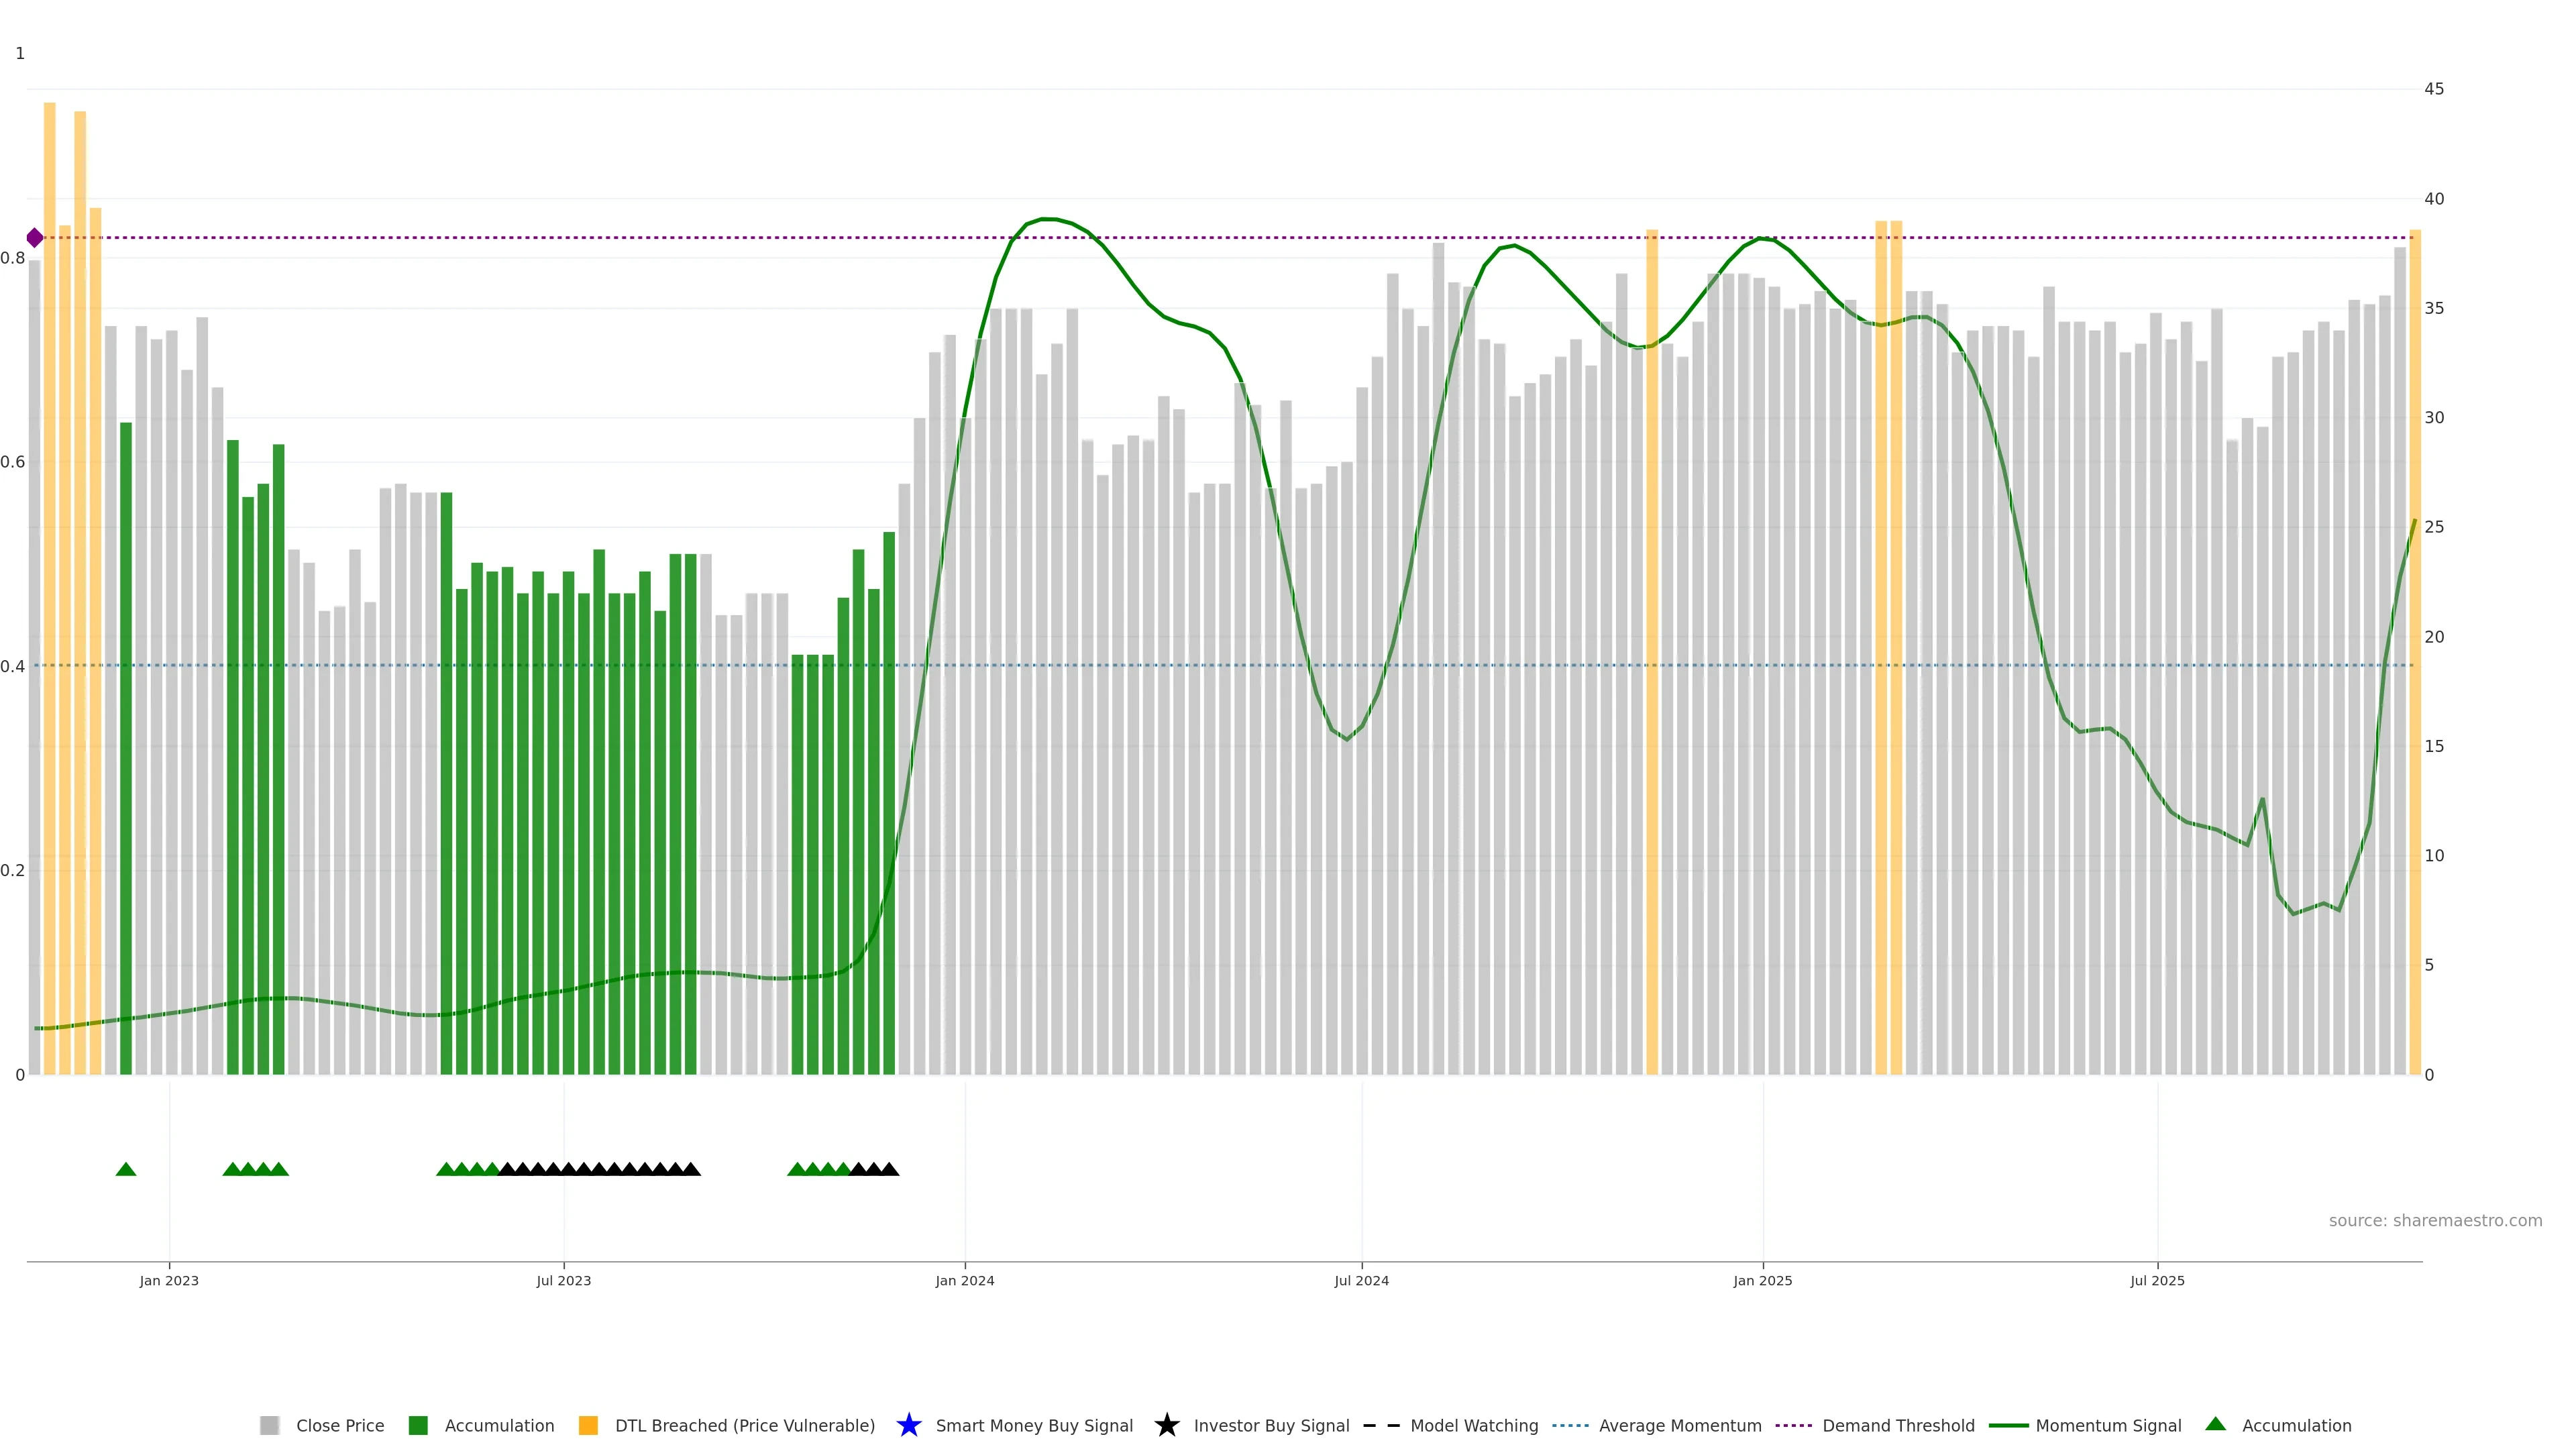The width and height of the screenshot is (2576, 1449).
Task: Click the source: sharemaestro.com text
Action: (2435, 1220)
